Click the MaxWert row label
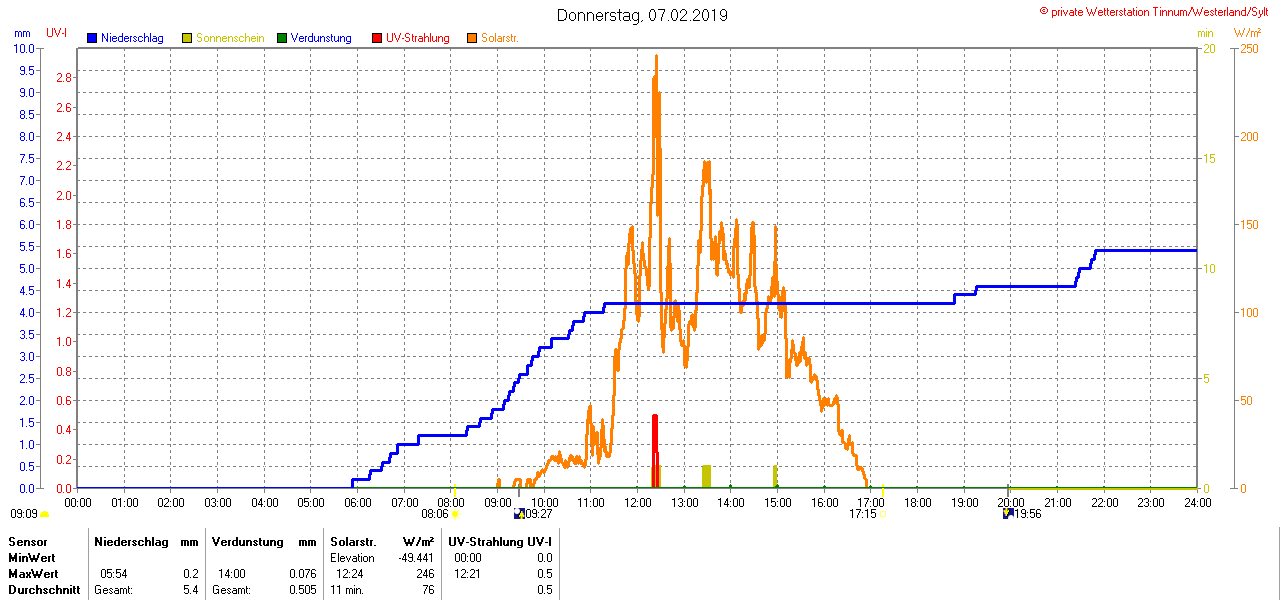This screenshot has height=600, width=1280. 33,574
